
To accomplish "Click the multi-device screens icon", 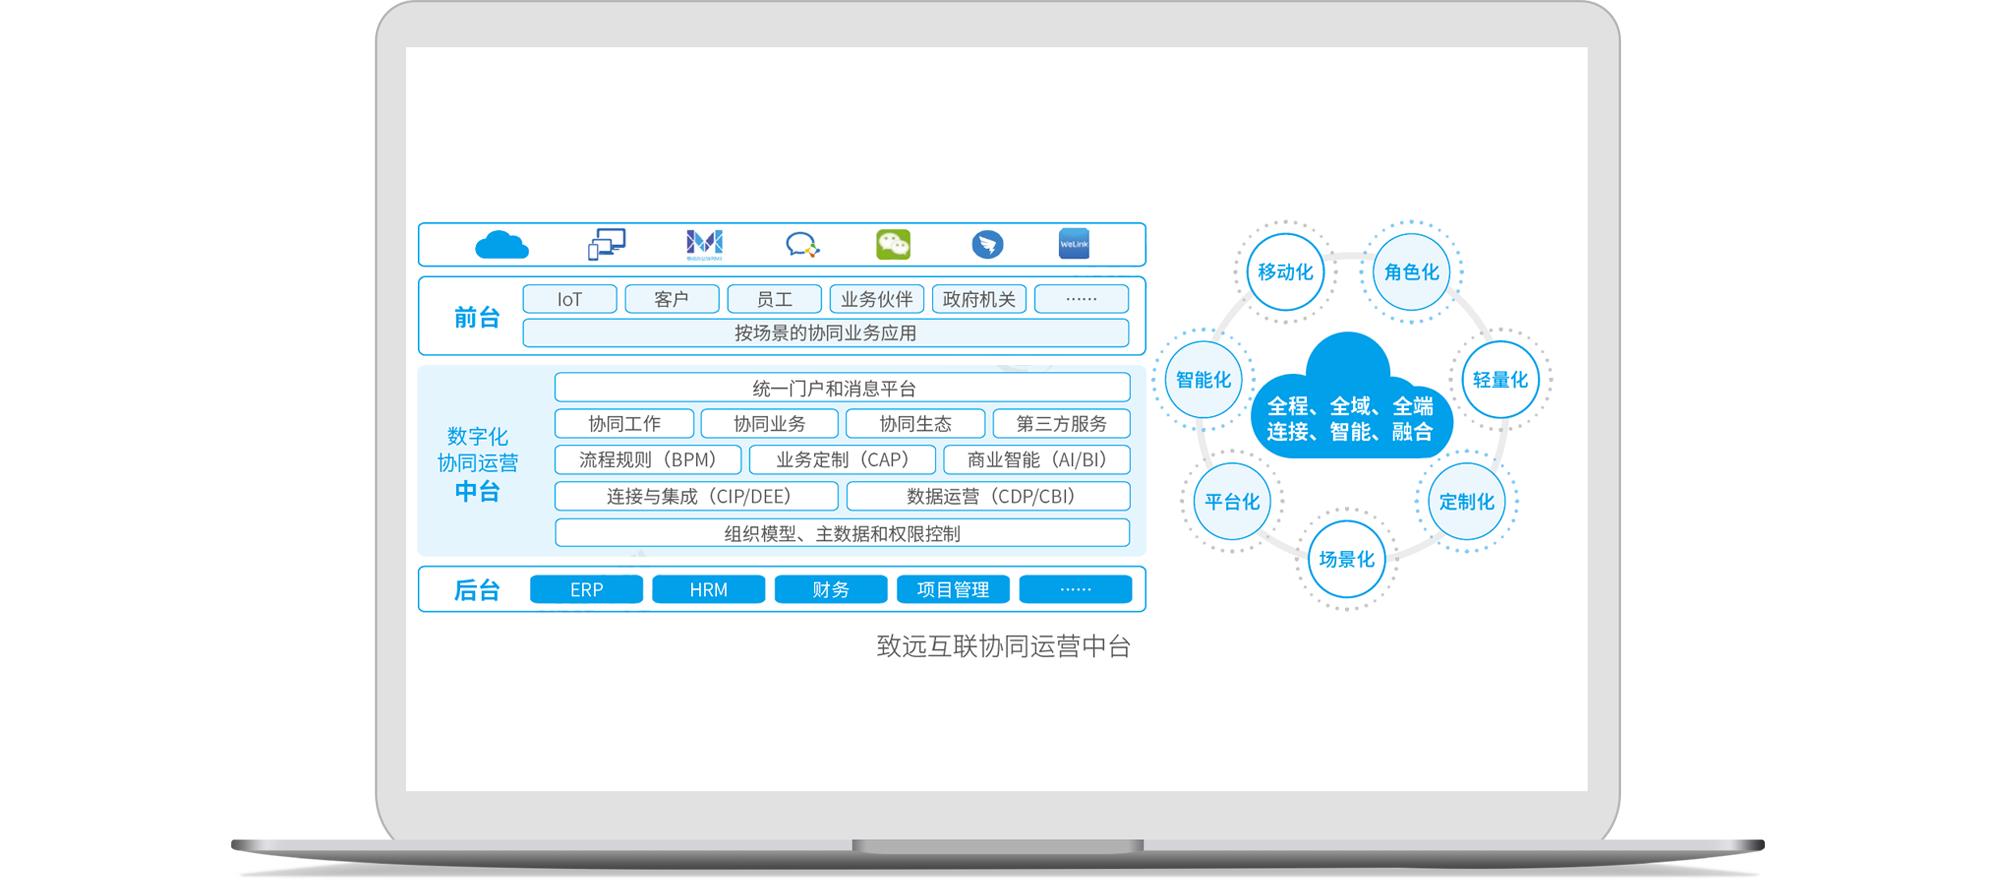I will (606, 244).
